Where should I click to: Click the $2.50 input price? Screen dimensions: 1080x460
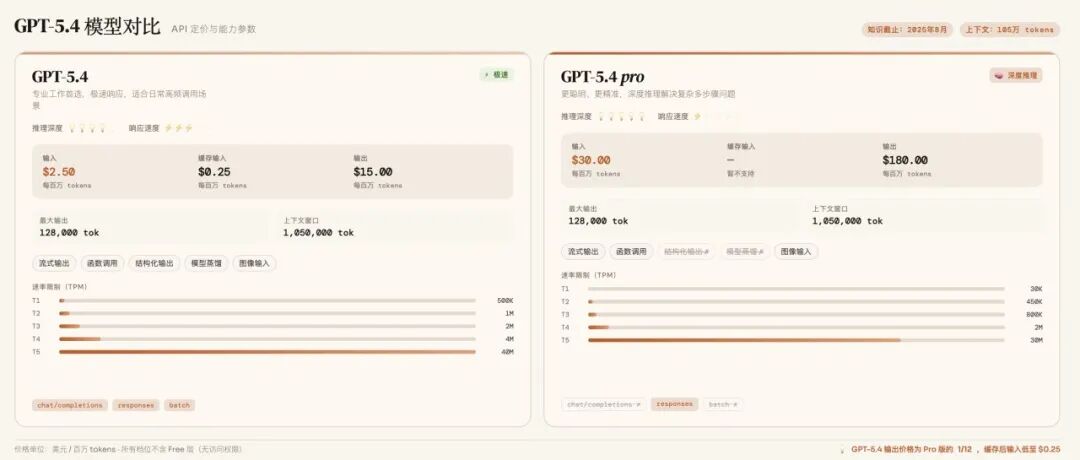(x=59, y=171)
